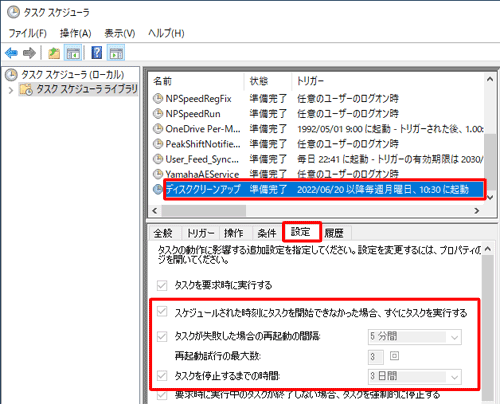500x404 pixels.
Task: Click the タスク スケジューラ (ローカル) root clock icon
Action: (11, 75)
